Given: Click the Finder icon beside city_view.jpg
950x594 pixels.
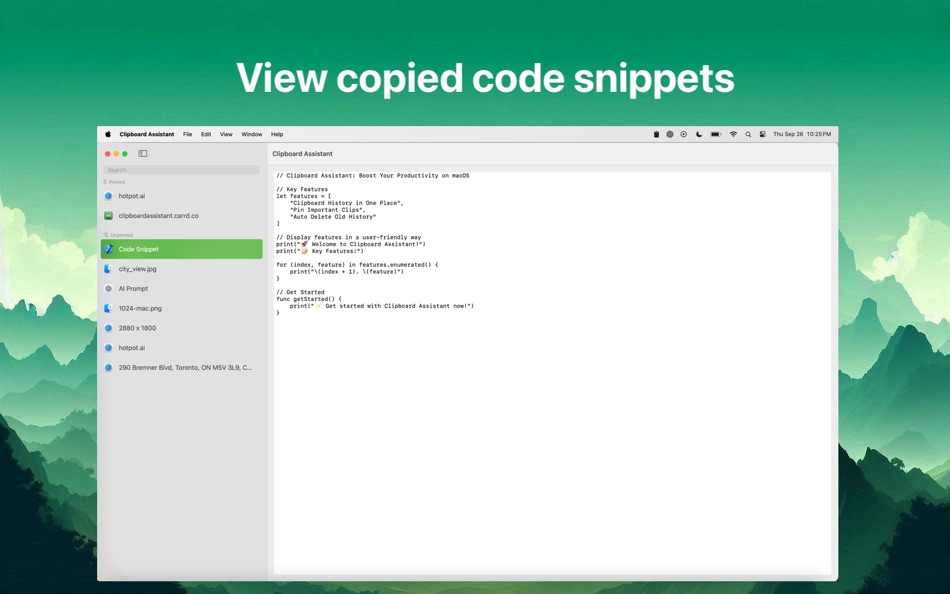Looking at the screenshot, I should coord(108,269).
